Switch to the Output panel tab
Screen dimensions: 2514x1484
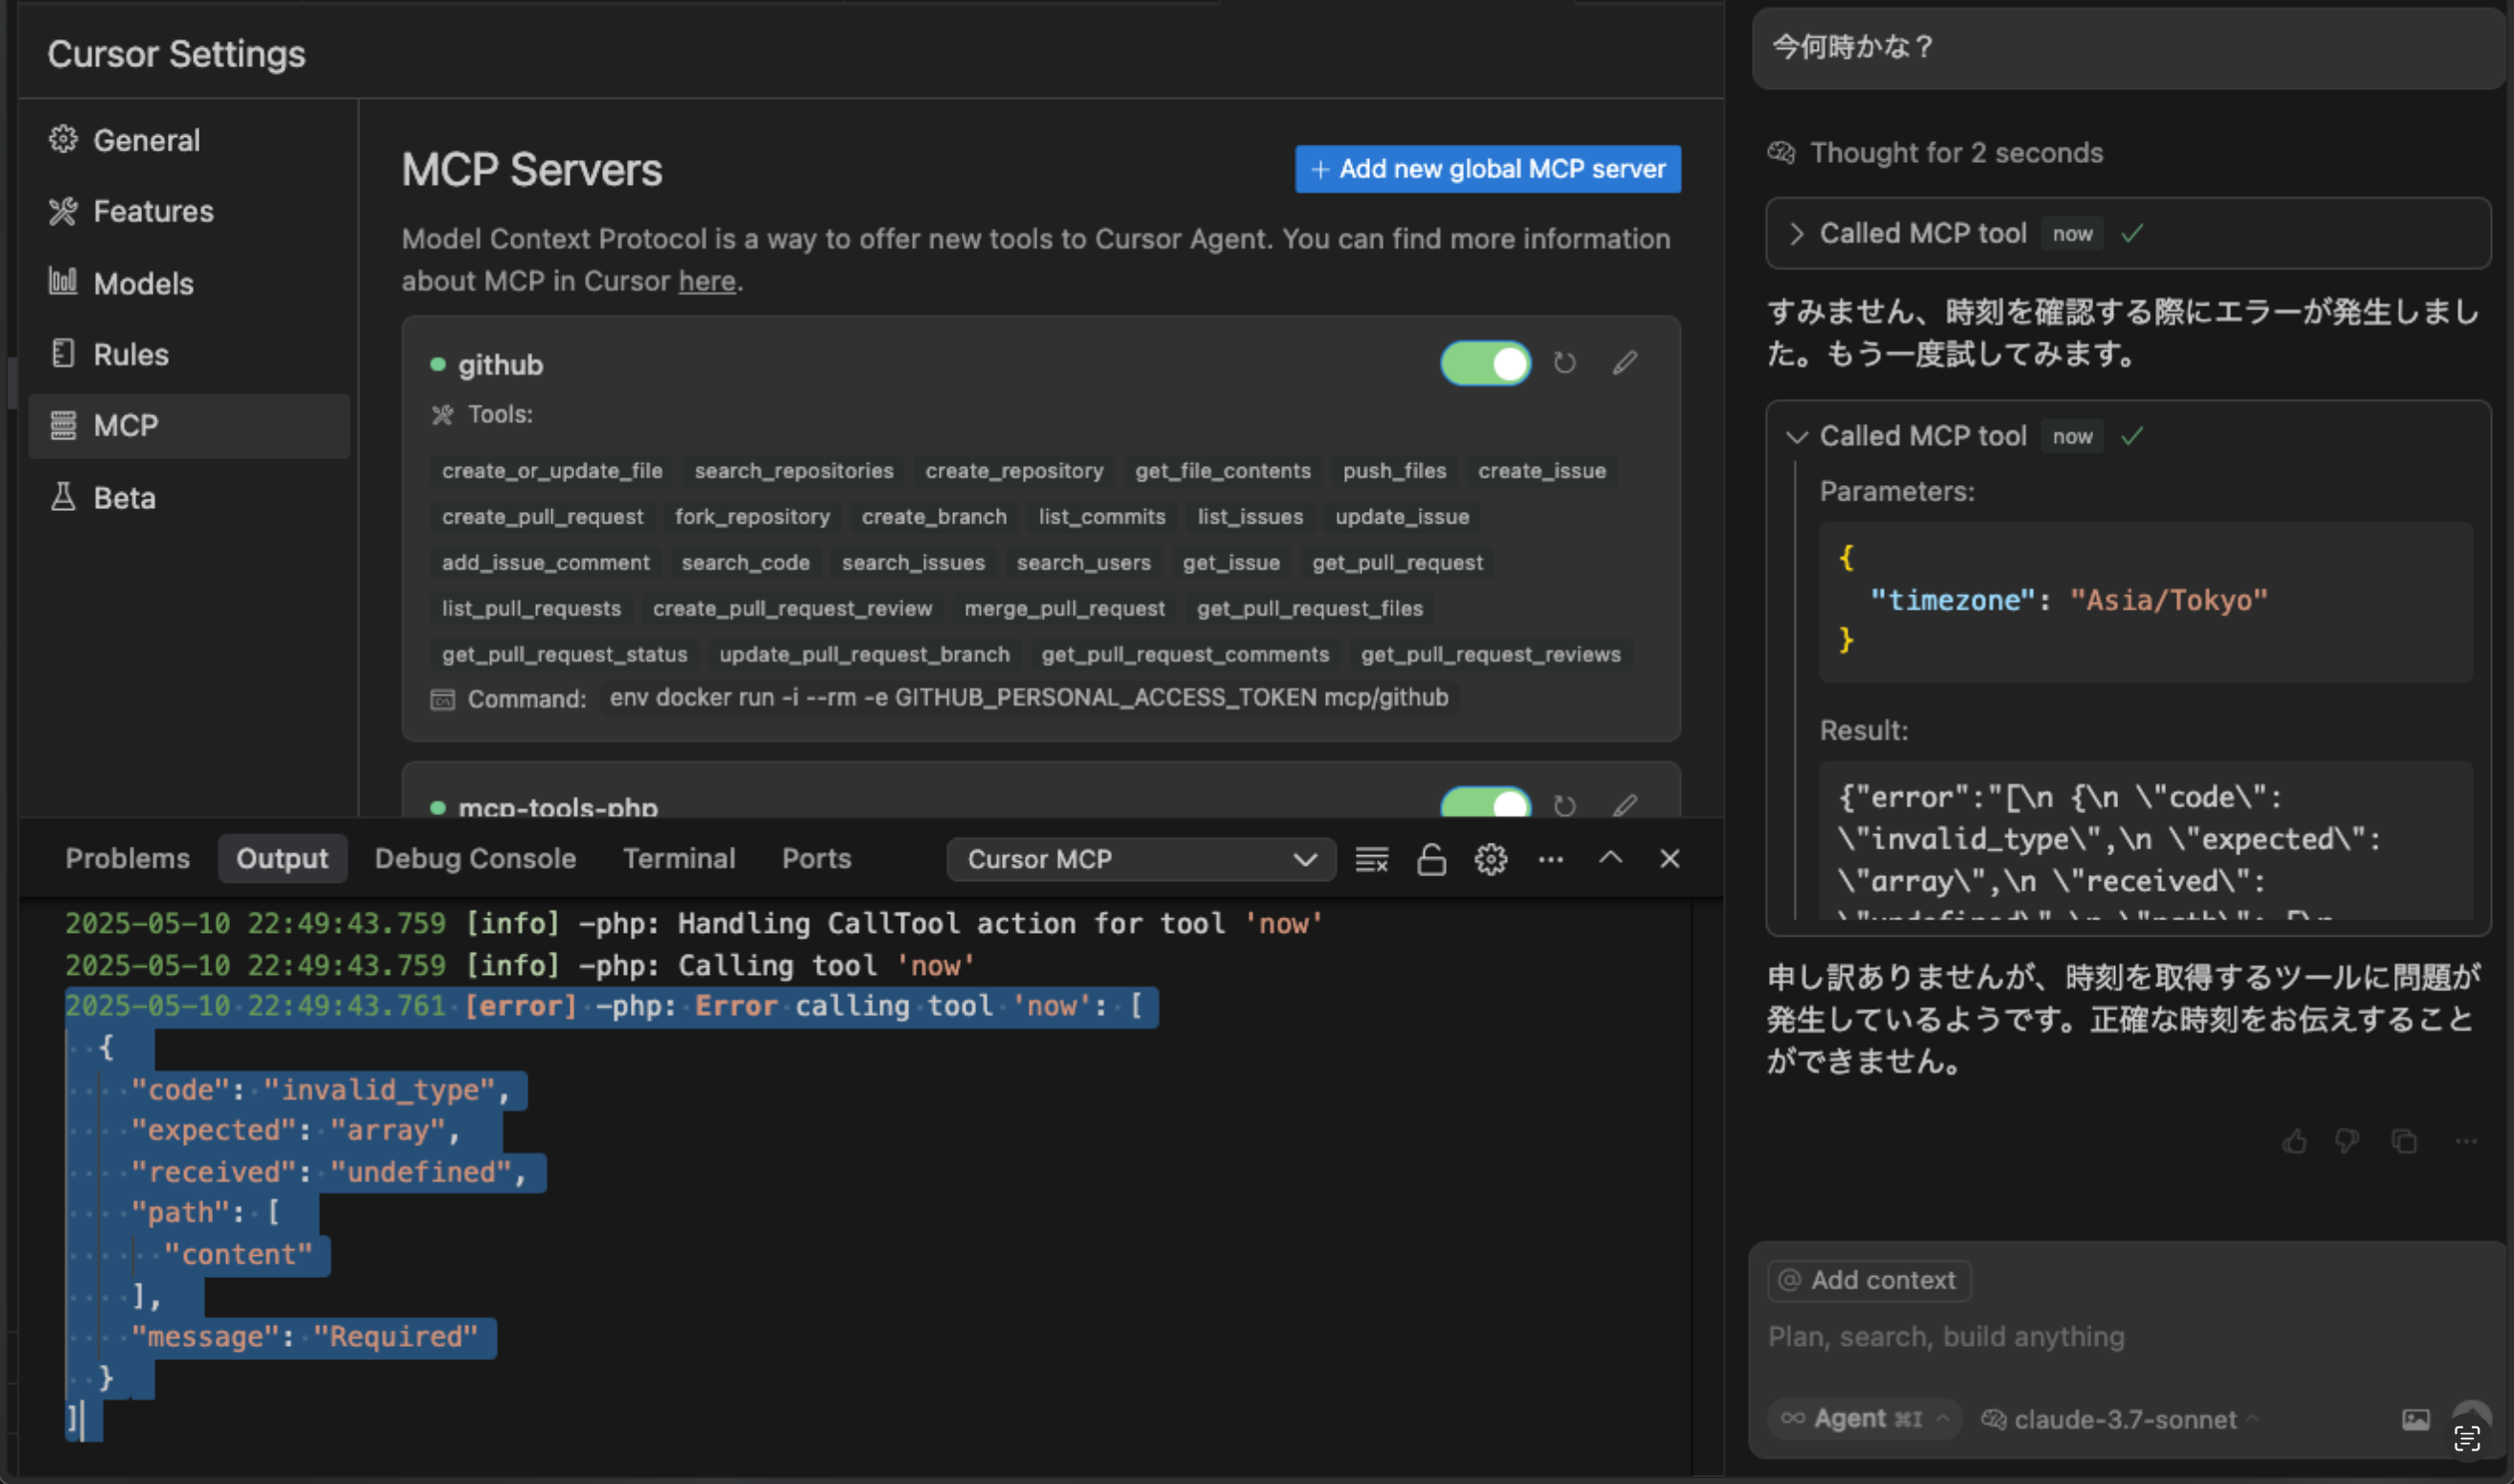282,859
